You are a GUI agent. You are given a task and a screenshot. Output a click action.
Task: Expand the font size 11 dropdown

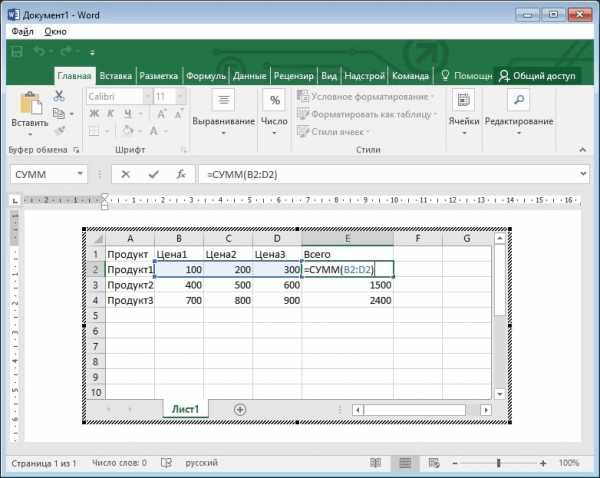point(181,96)
